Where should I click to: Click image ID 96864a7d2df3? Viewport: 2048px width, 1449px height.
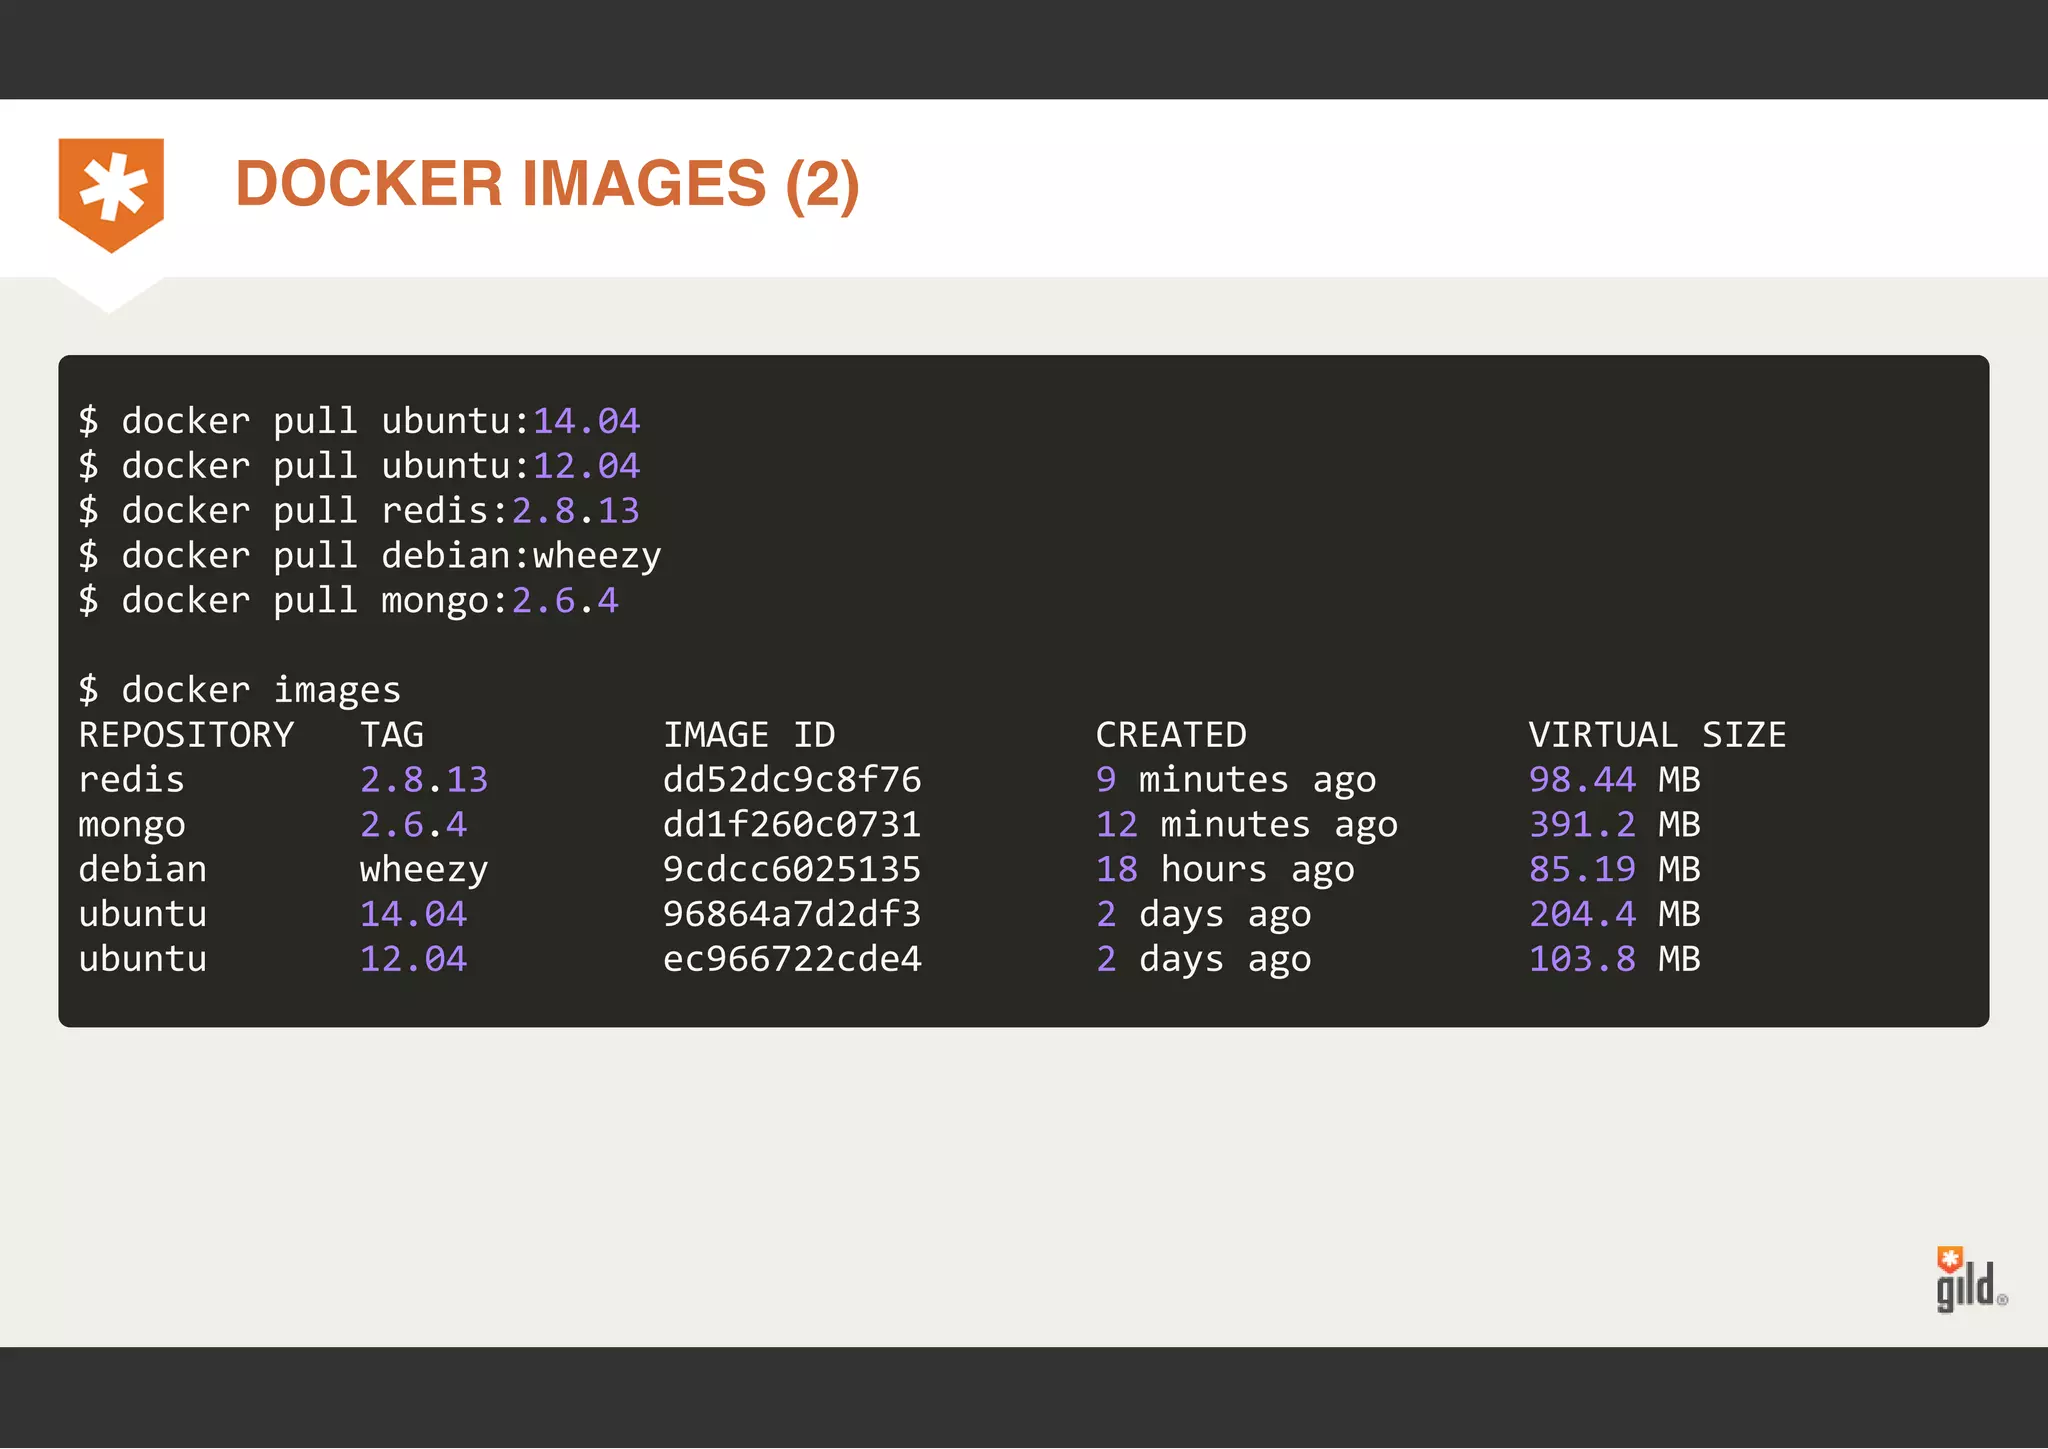[x=792, y=914]
